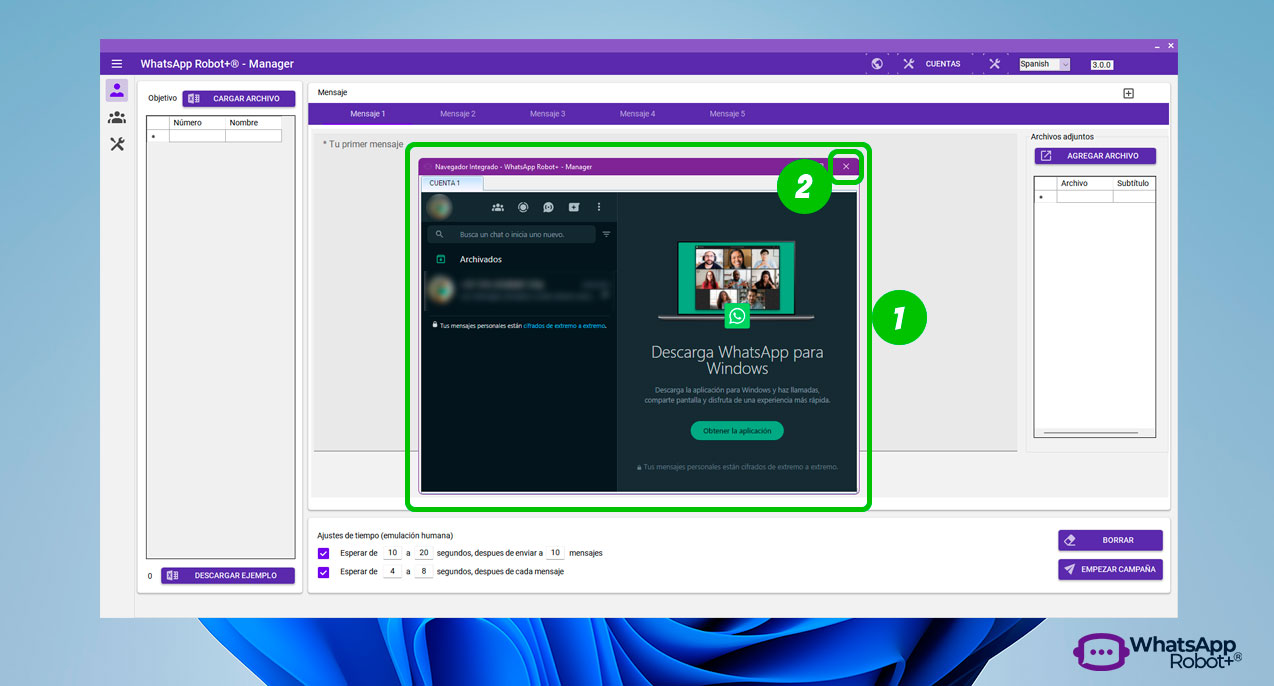
Task: Click the messages count field before 'mensajes'
Action: [x=555, y=553]
